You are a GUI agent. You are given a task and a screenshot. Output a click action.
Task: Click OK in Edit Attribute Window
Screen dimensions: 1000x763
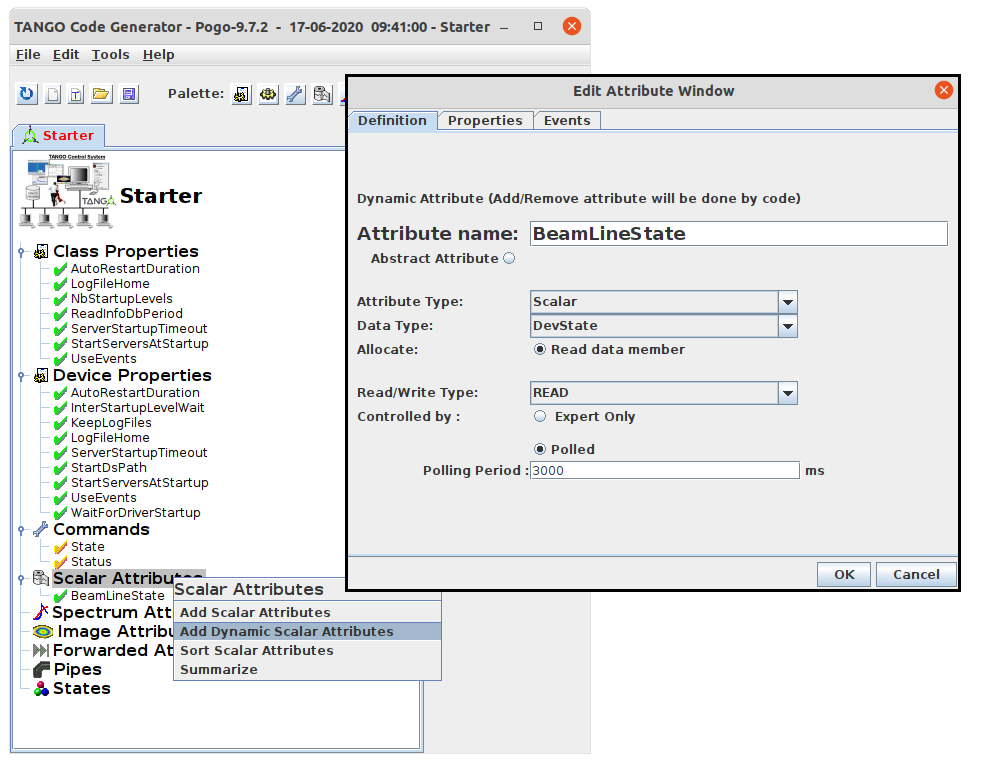[x=844, y=575]
